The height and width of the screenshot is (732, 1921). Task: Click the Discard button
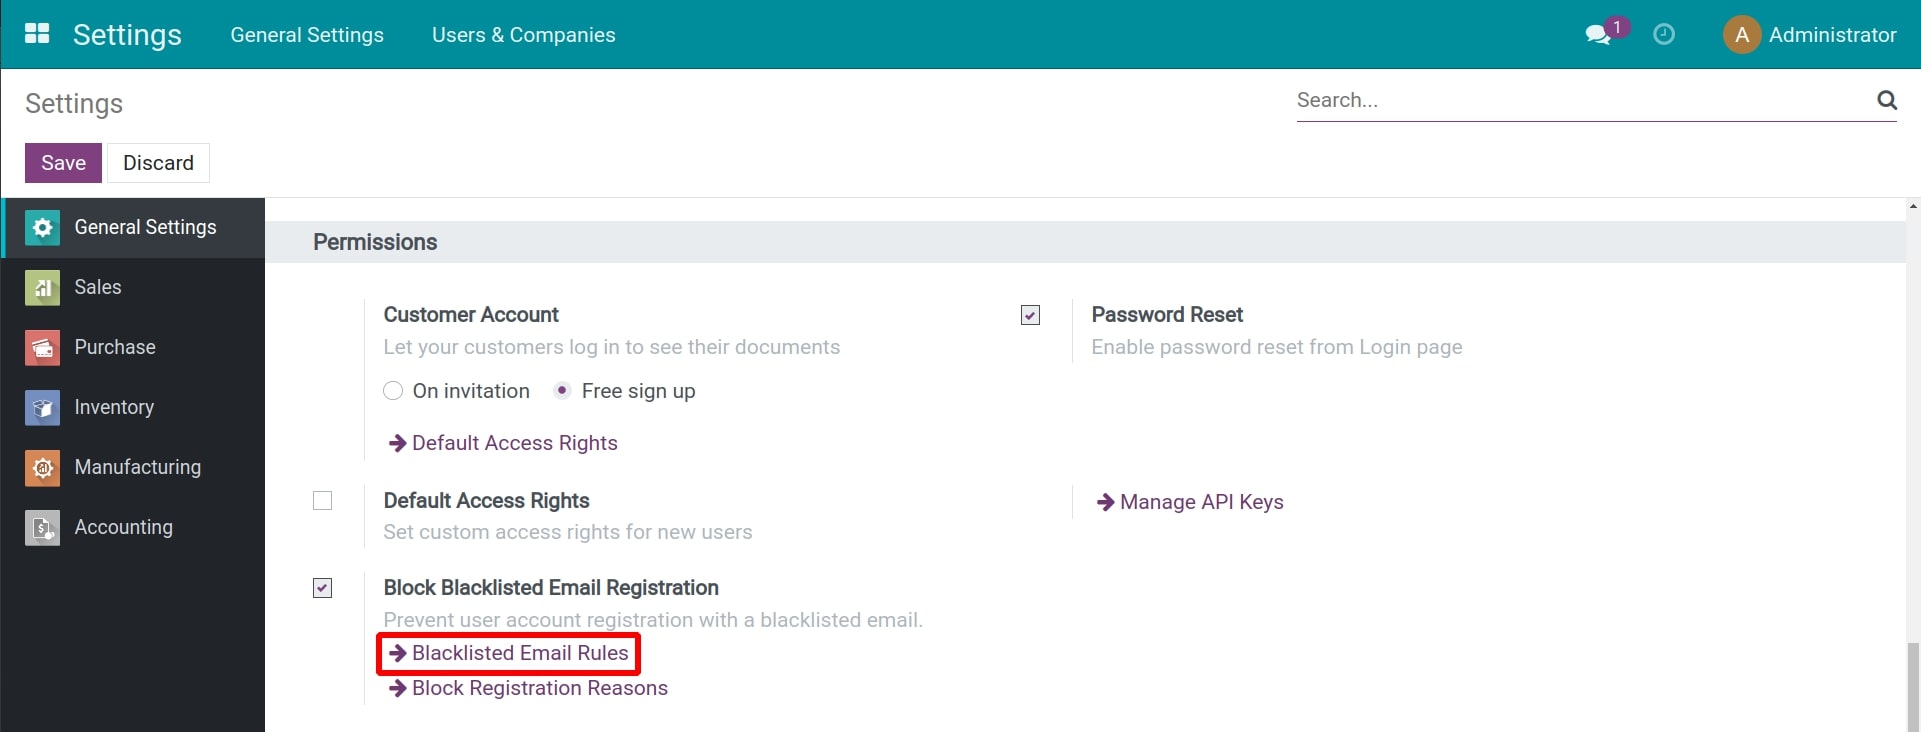tap(158, 163)
